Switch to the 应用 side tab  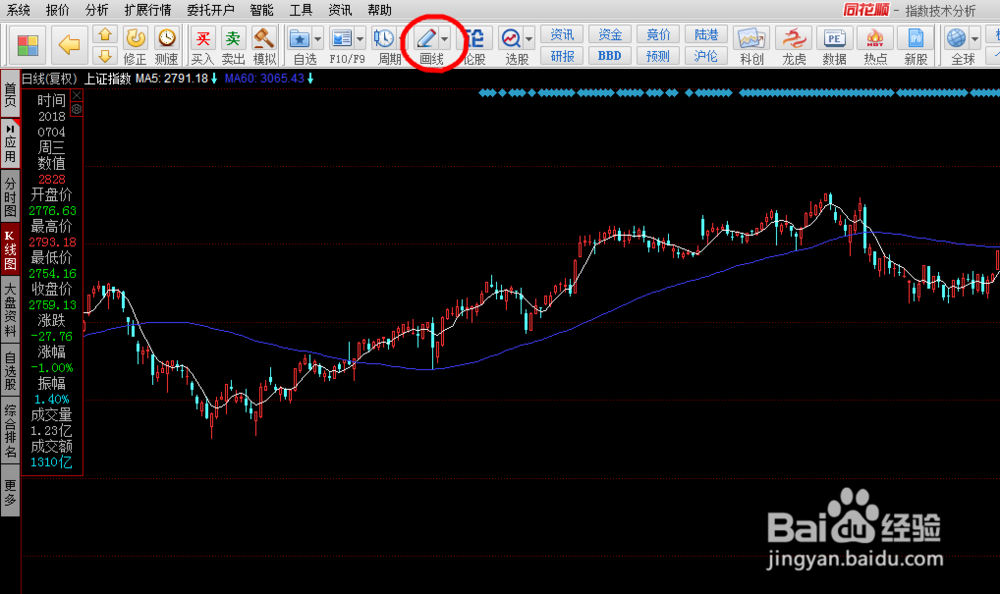(10, 143)
